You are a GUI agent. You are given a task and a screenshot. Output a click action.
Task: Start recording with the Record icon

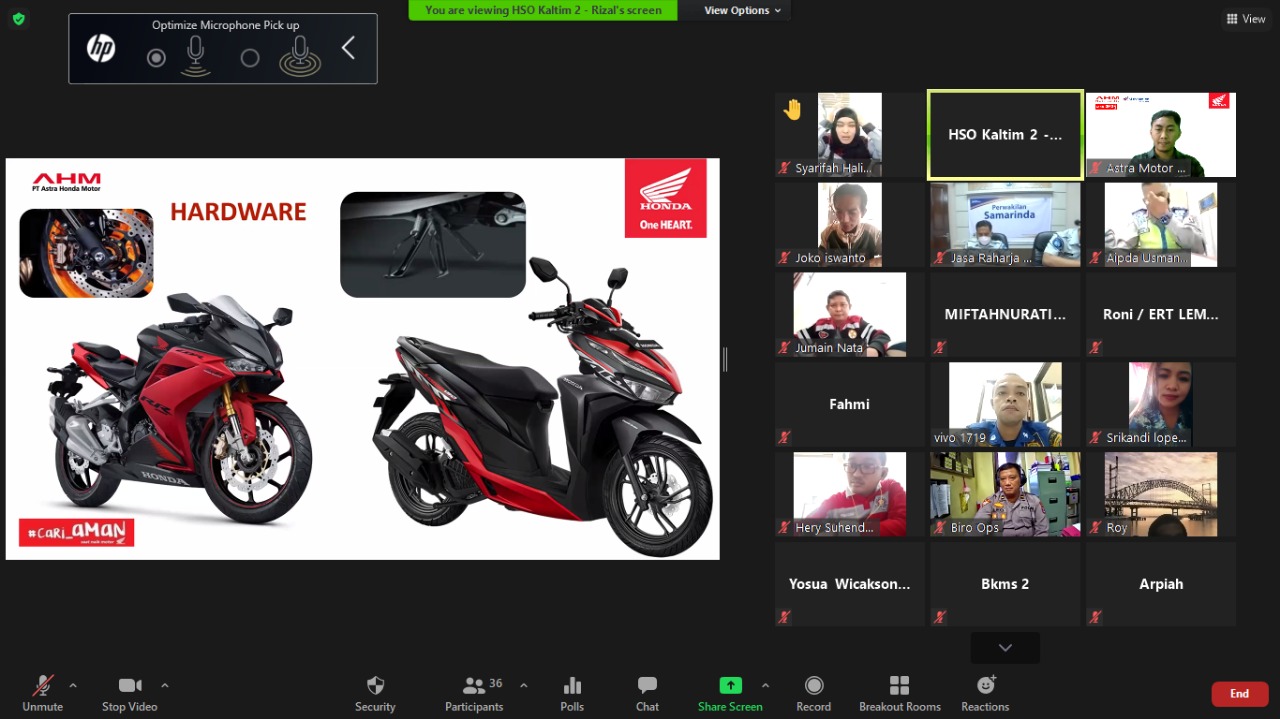pos(813,686)
